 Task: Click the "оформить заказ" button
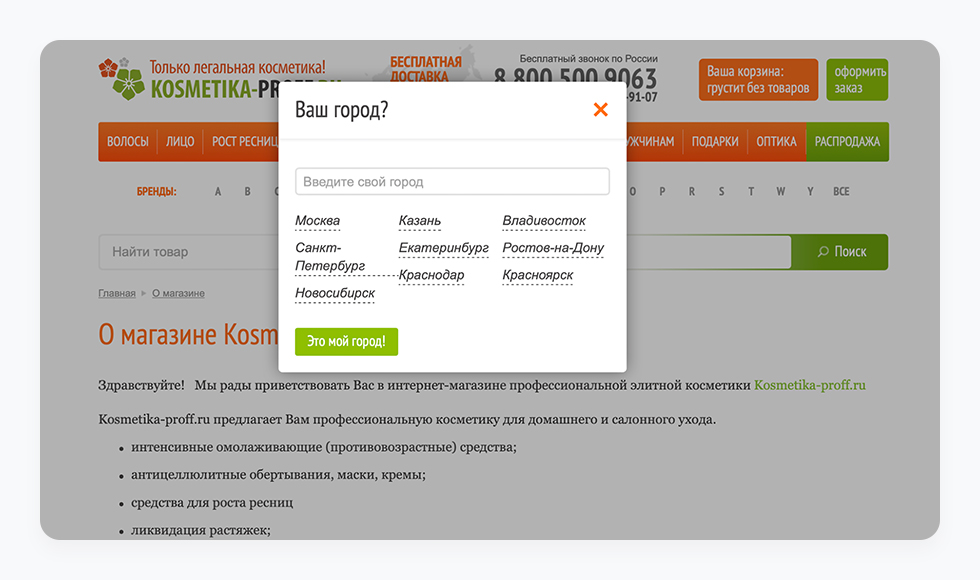[x=855, y=79]
